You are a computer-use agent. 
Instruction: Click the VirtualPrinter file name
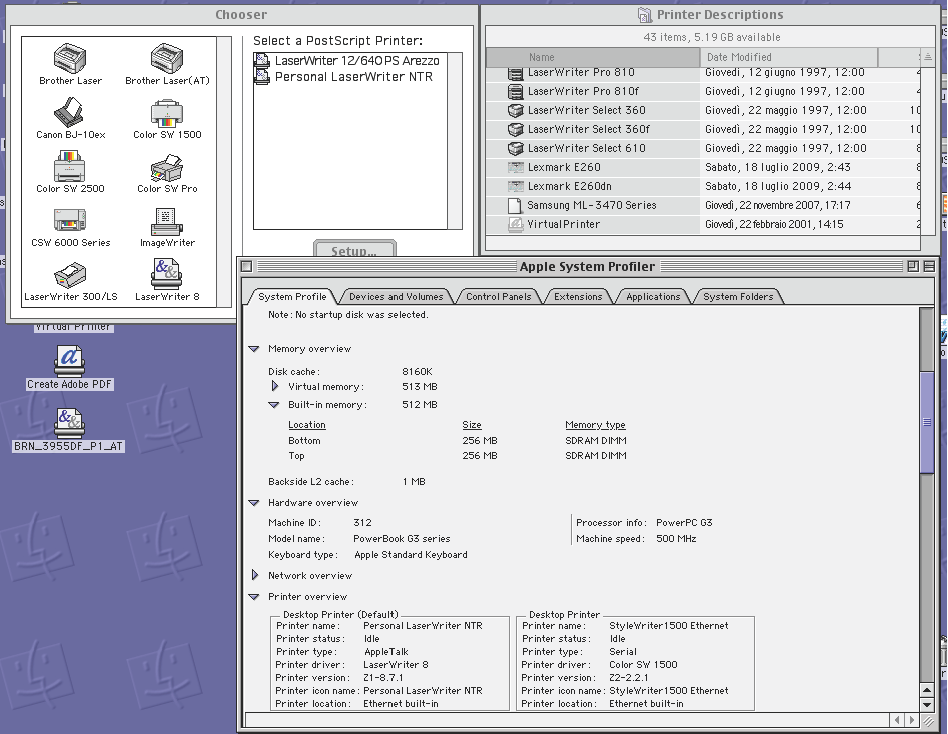click(563, 224)
